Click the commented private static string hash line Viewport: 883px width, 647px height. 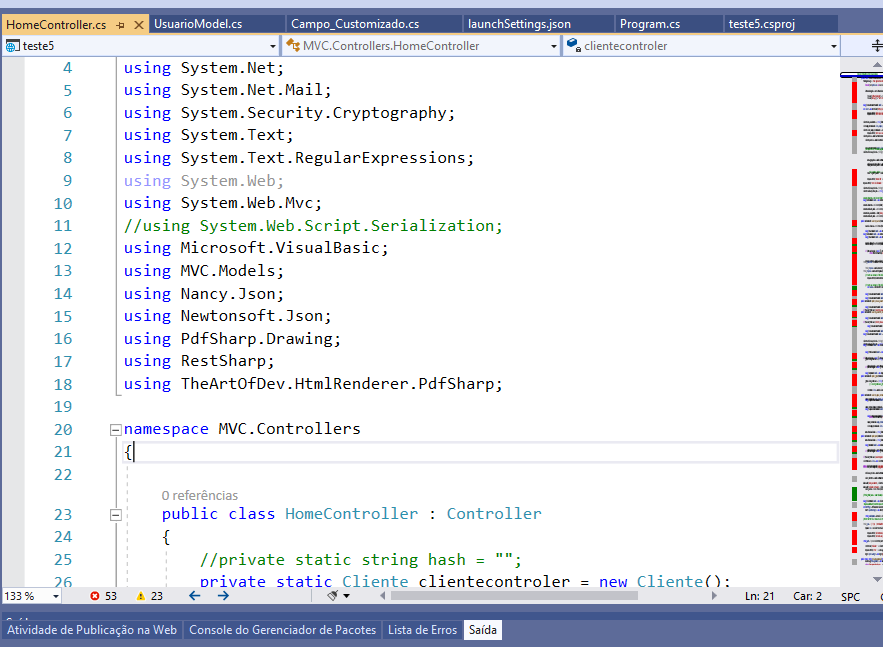360,560
